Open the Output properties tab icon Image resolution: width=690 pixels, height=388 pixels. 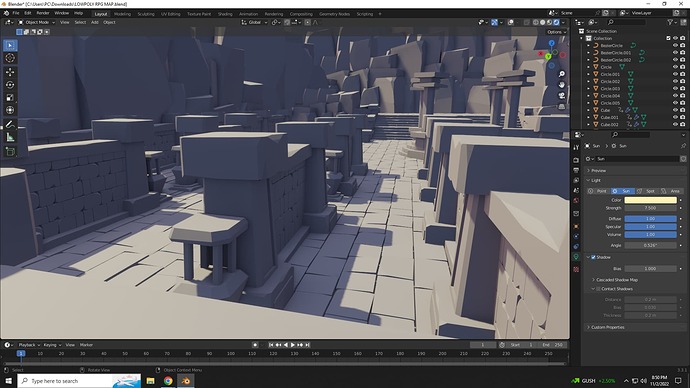tap(576, 170)
